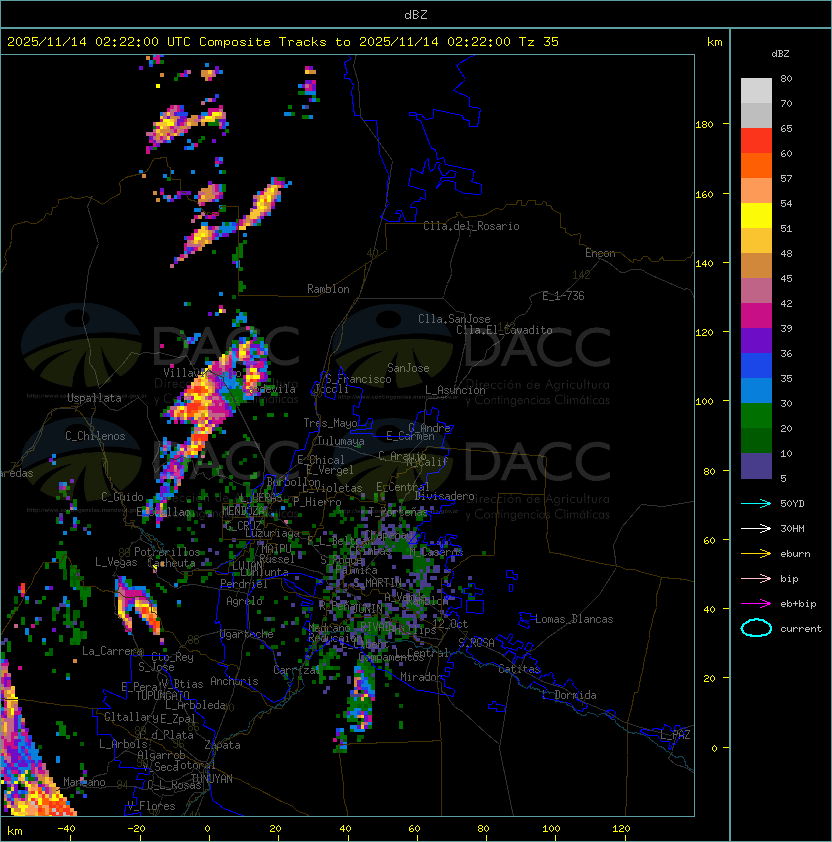Image resolution: width=832 pixels, height=842 pixels.
Task: Click the C_Guido map label
Action: point(122,497)
